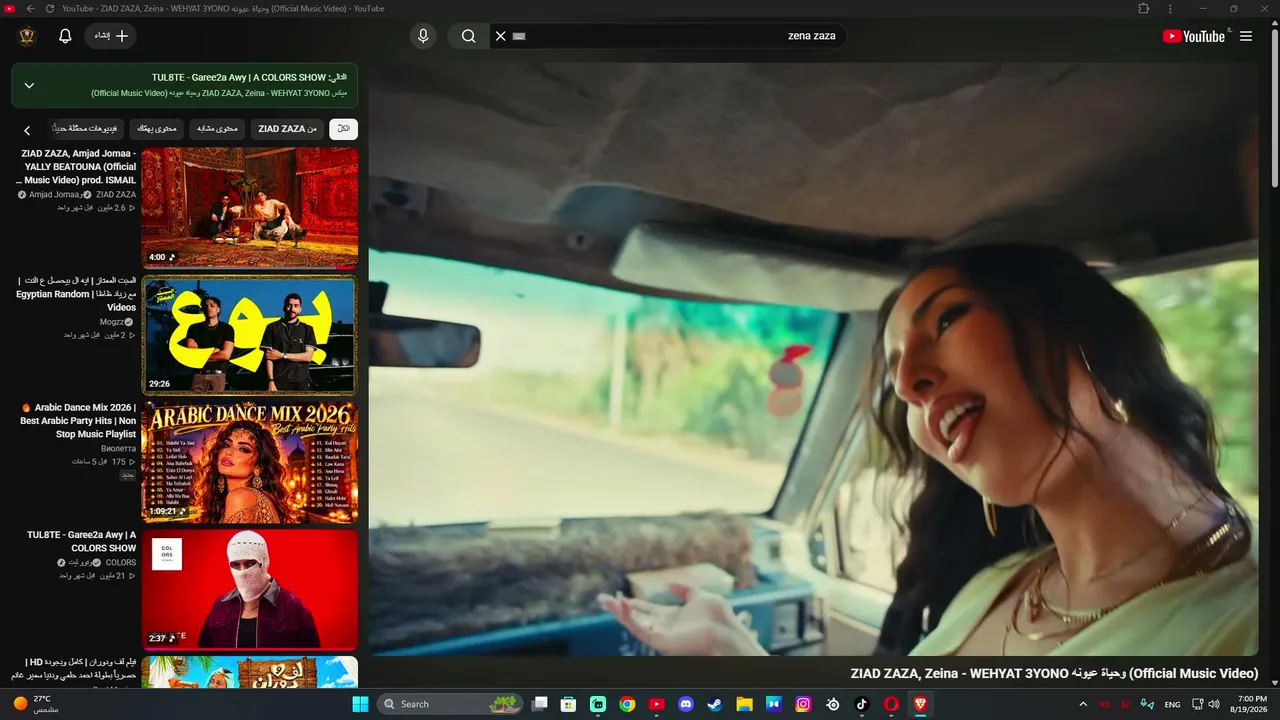The width and height of the screenshot is (1280, 720).
Task: Select the 'الكل' (All) filter chip
Action: [343, 129]
